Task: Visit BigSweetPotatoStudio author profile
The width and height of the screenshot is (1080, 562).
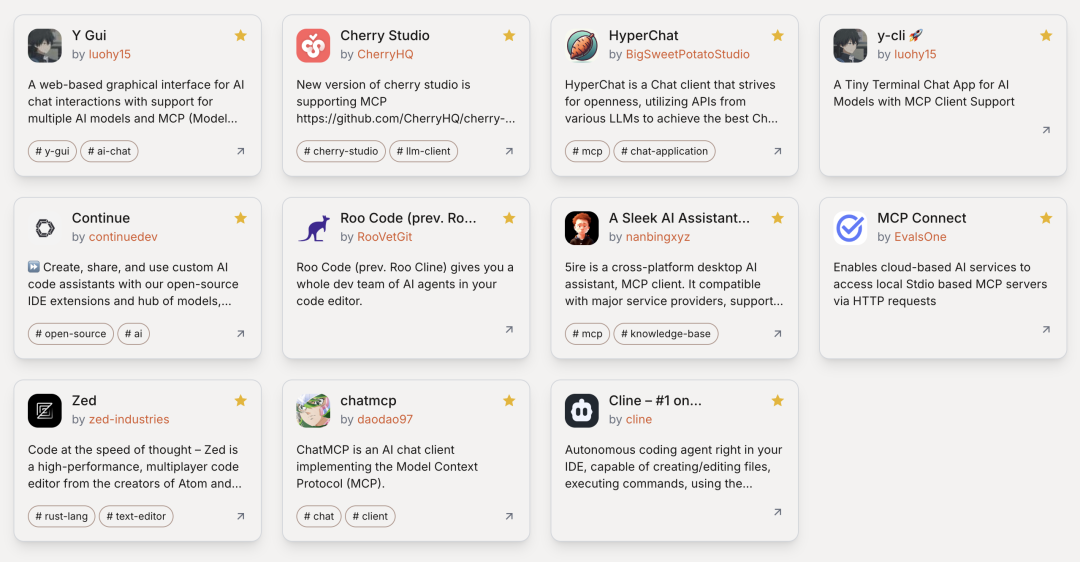Action: click(x=687, y=54)
